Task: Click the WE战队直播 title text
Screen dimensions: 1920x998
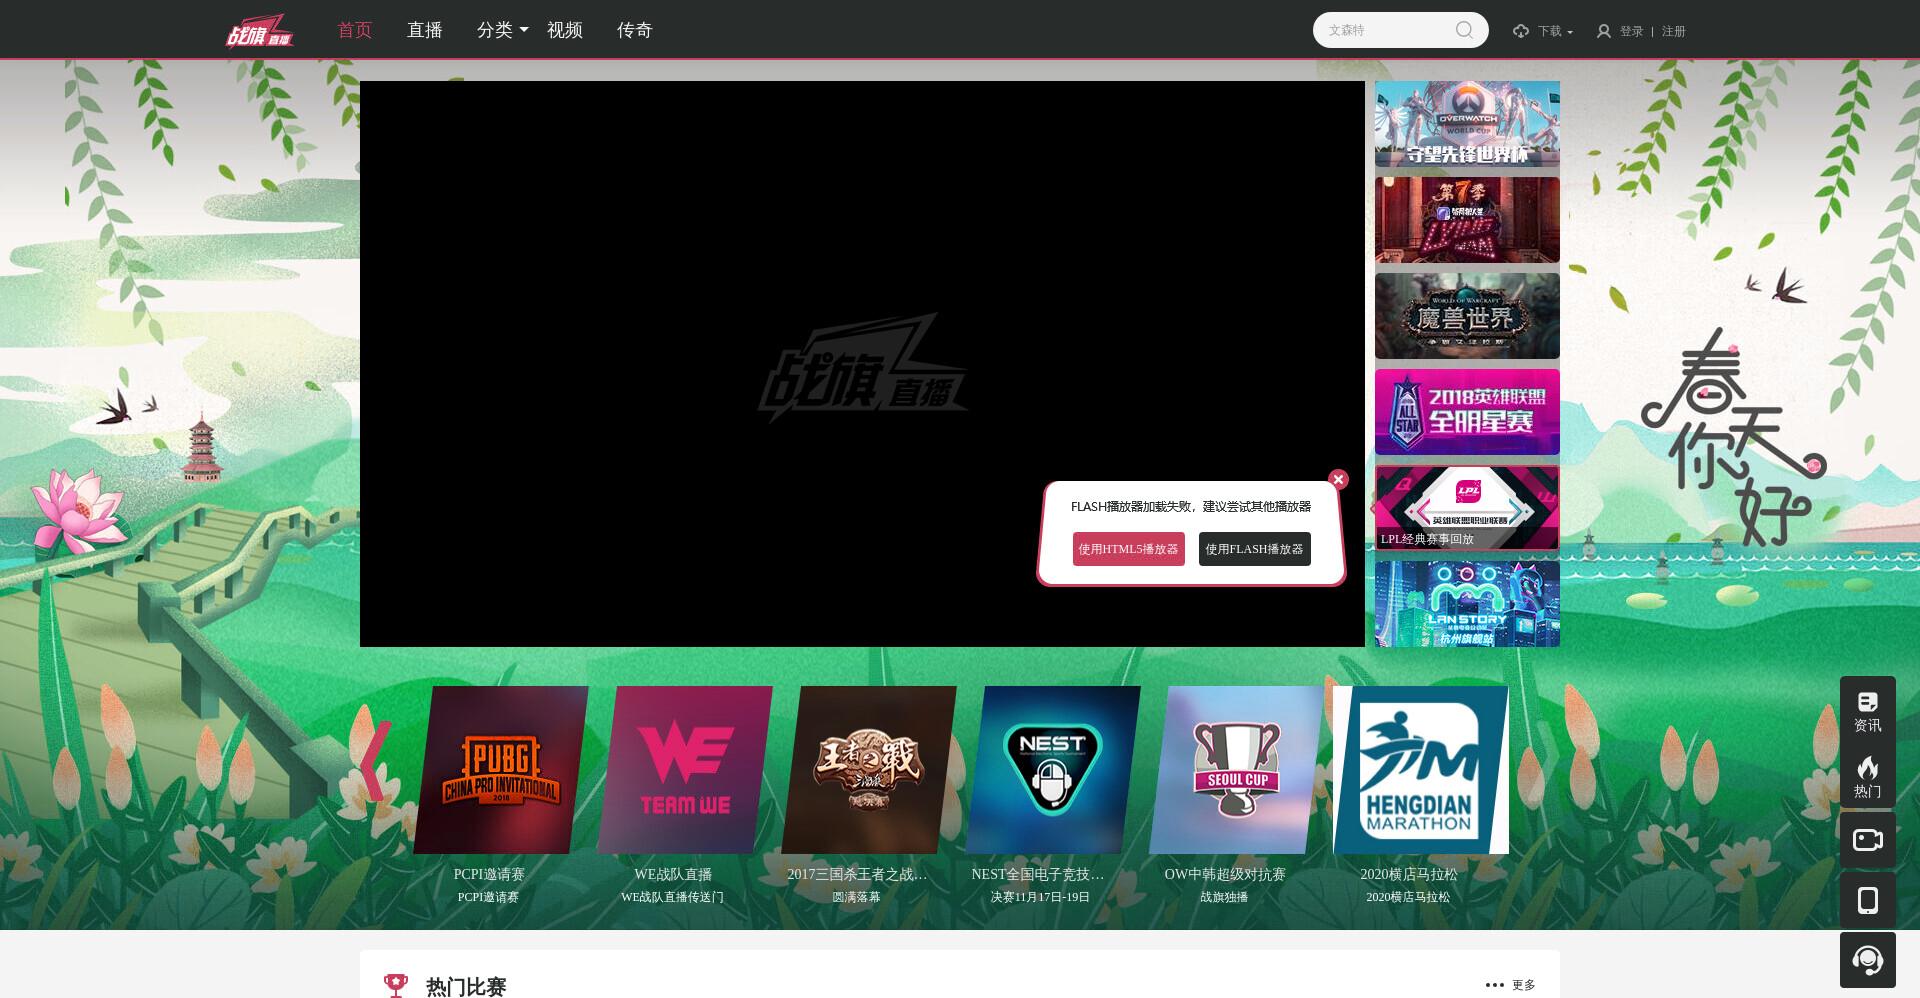Action: click(673, 874)
